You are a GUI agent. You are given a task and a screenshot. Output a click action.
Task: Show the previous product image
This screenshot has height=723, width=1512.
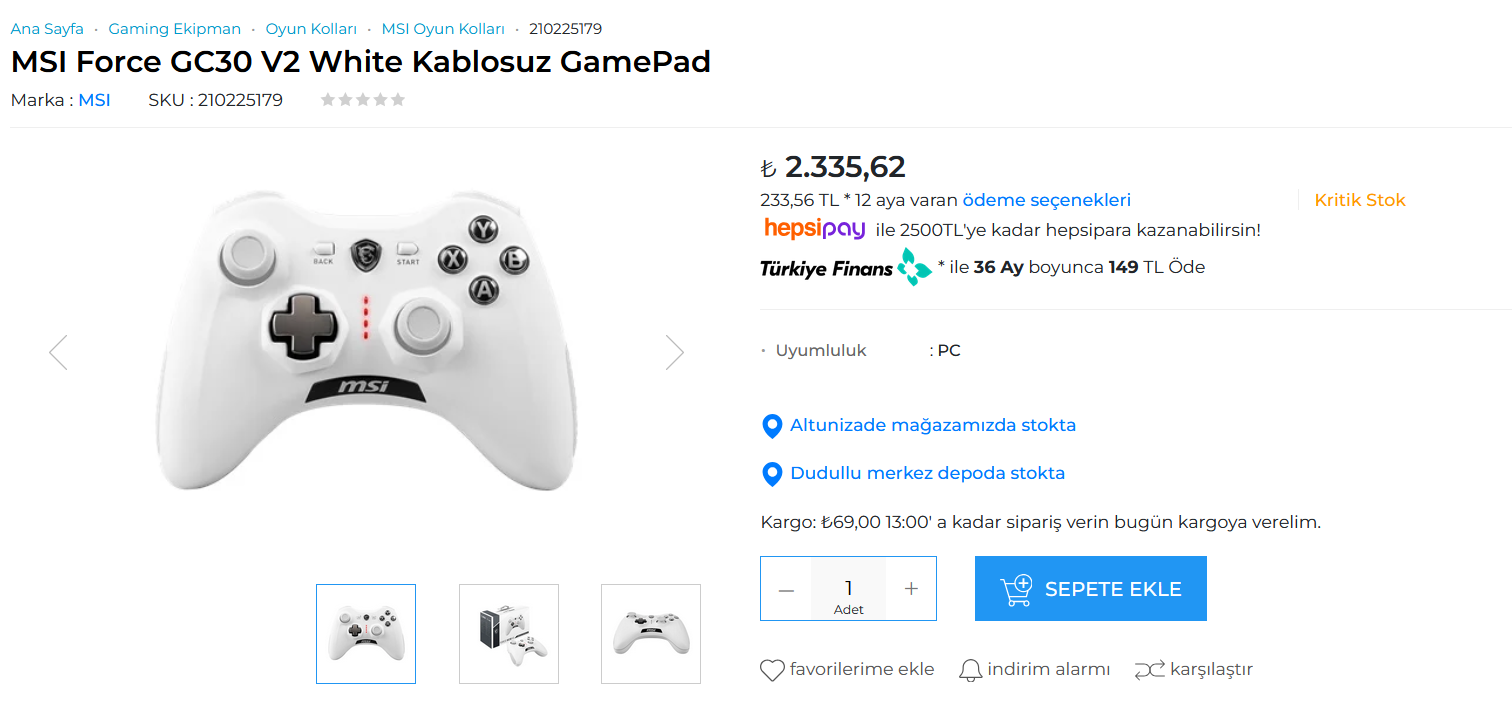coord(58,352)
